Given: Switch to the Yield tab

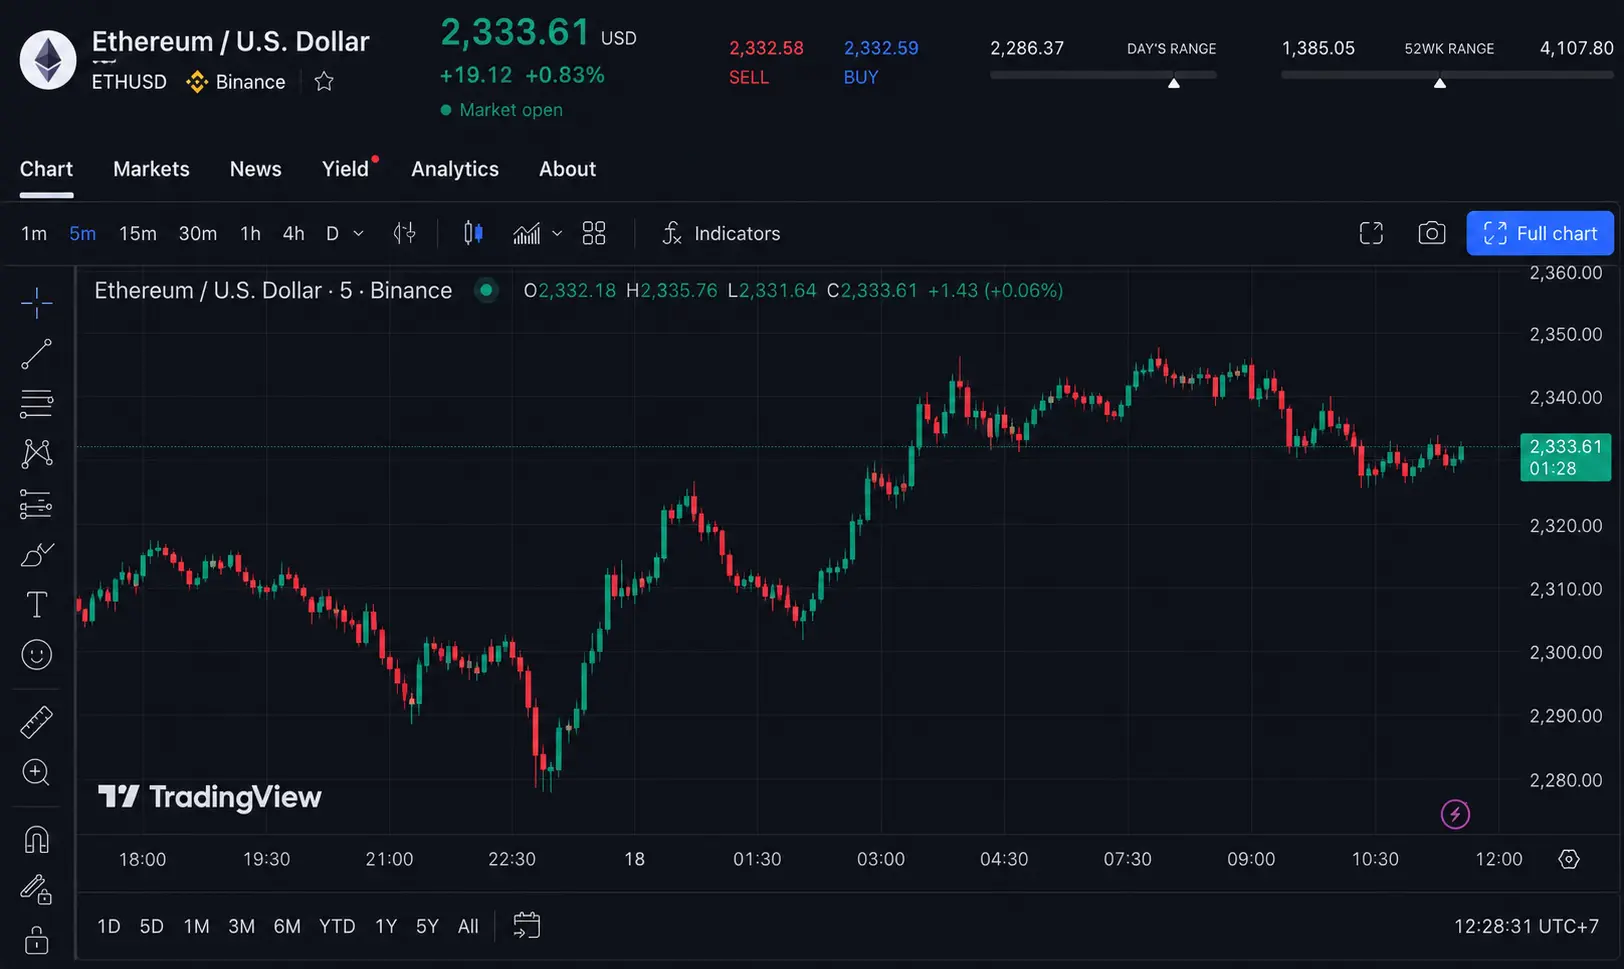Looking at the screenshot, I should [x=346, y=169].
